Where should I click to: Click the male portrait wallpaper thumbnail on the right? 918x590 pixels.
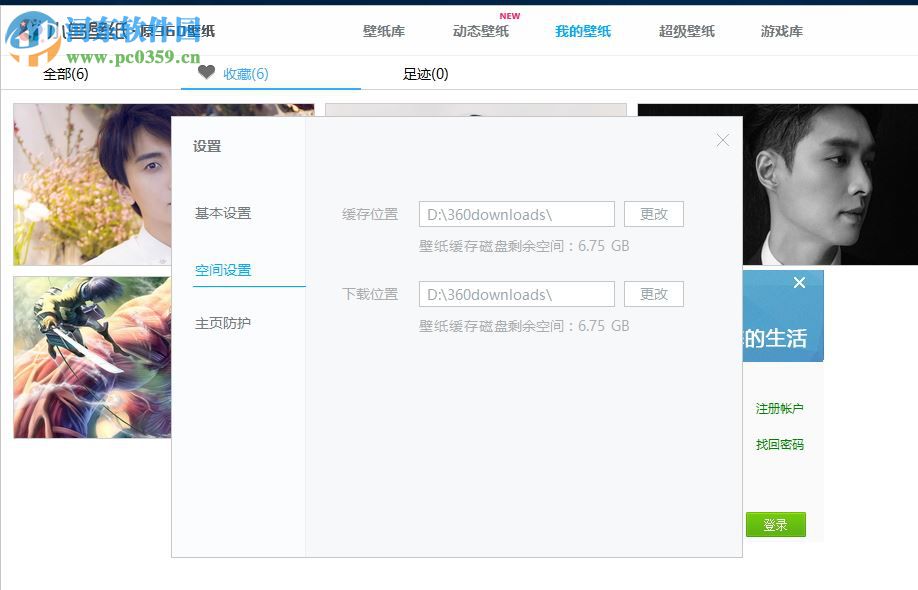pyautogui.click(x=830, y=184)
